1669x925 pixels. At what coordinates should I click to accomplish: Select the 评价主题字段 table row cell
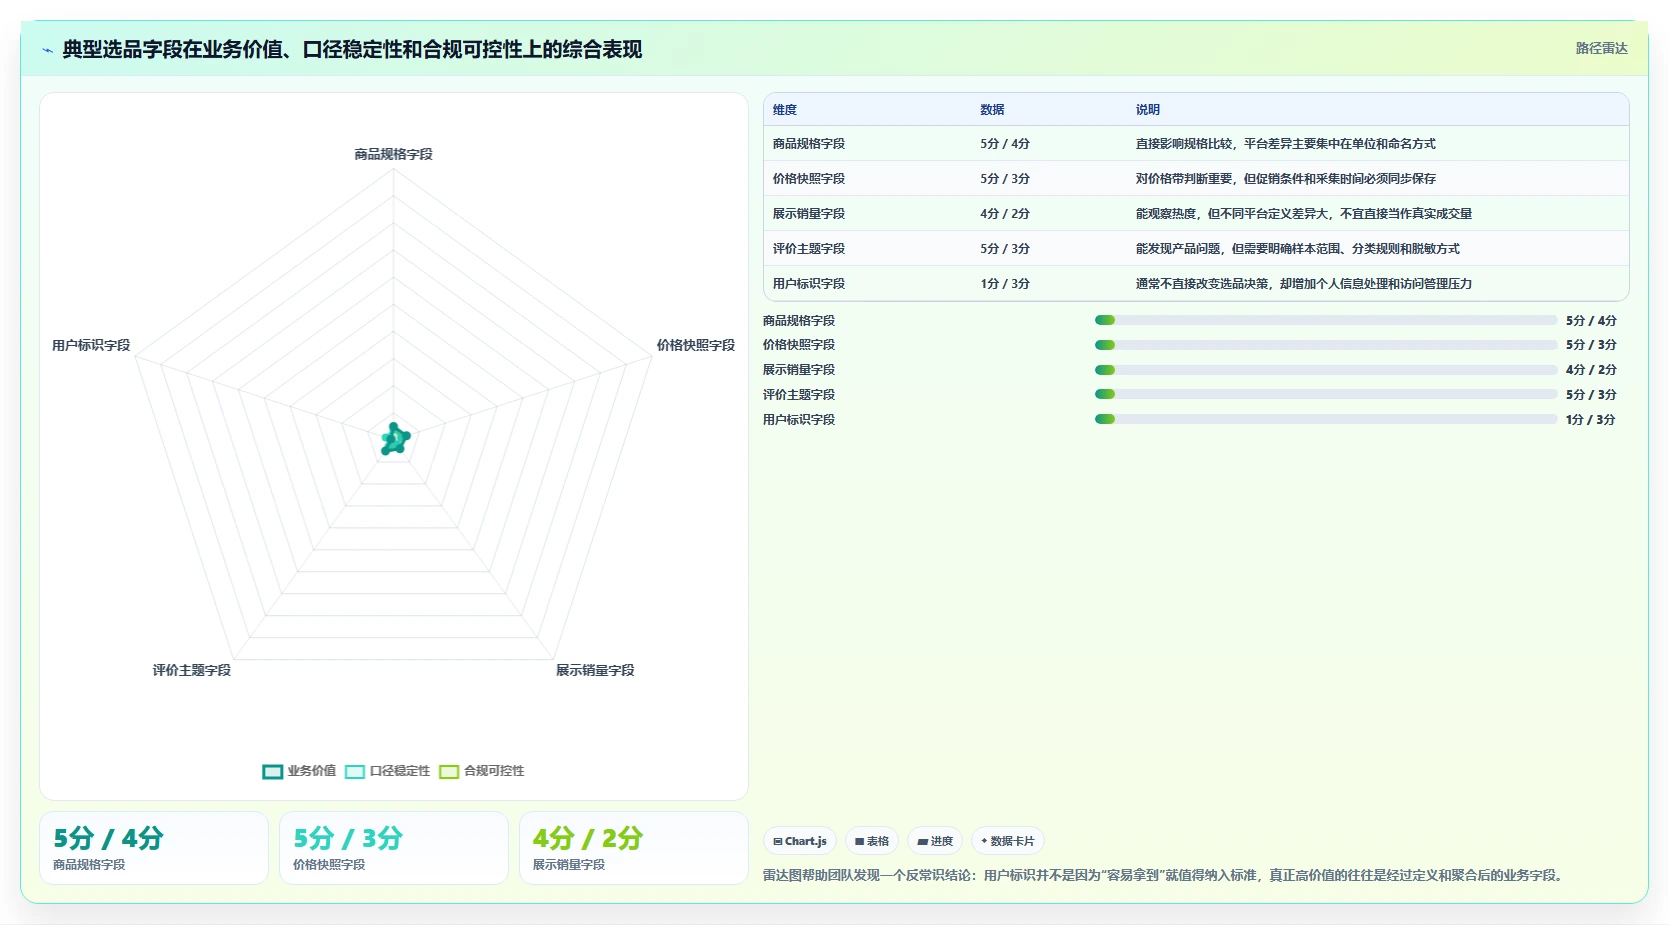pyautogui.click(x=809, y=249)
